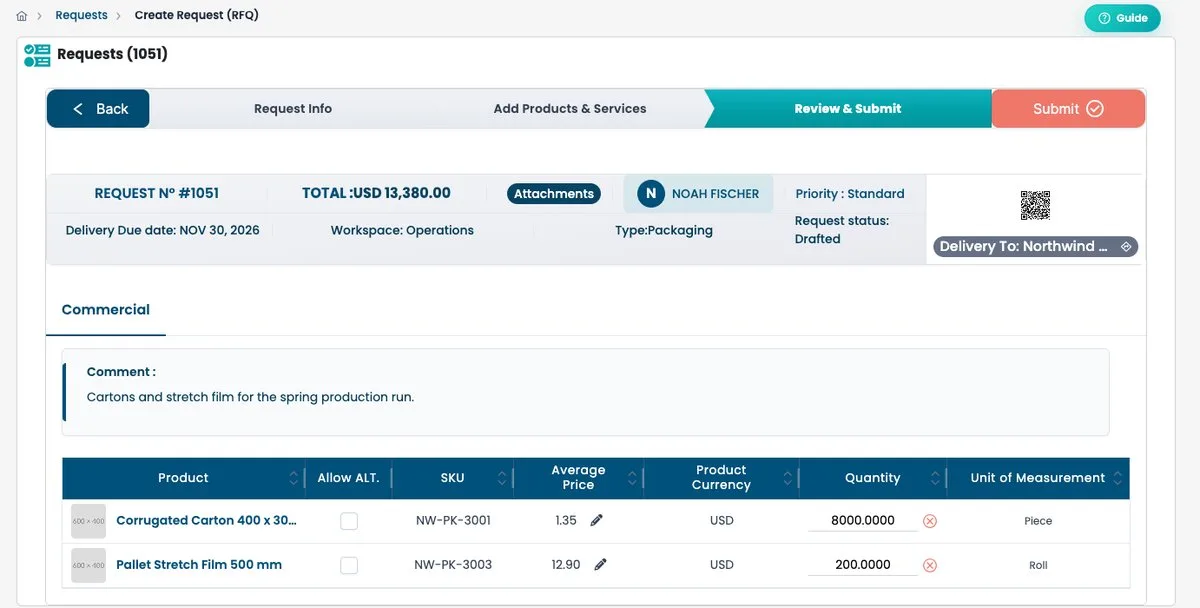Click the comment about Cartons and stretch film
This screenshot has height=608, width=1200.
tap(250, 397)
